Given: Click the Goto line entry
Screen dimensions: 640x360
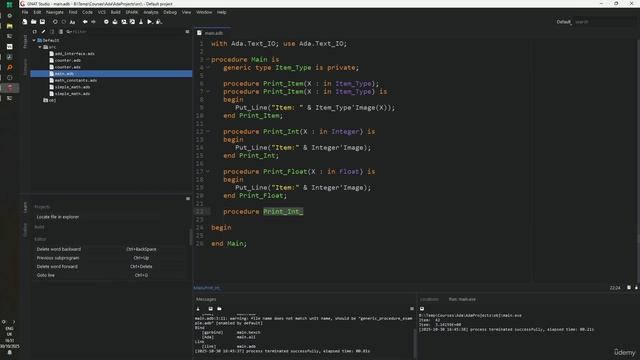Looking at the screenshot, I should coord(45,275).
